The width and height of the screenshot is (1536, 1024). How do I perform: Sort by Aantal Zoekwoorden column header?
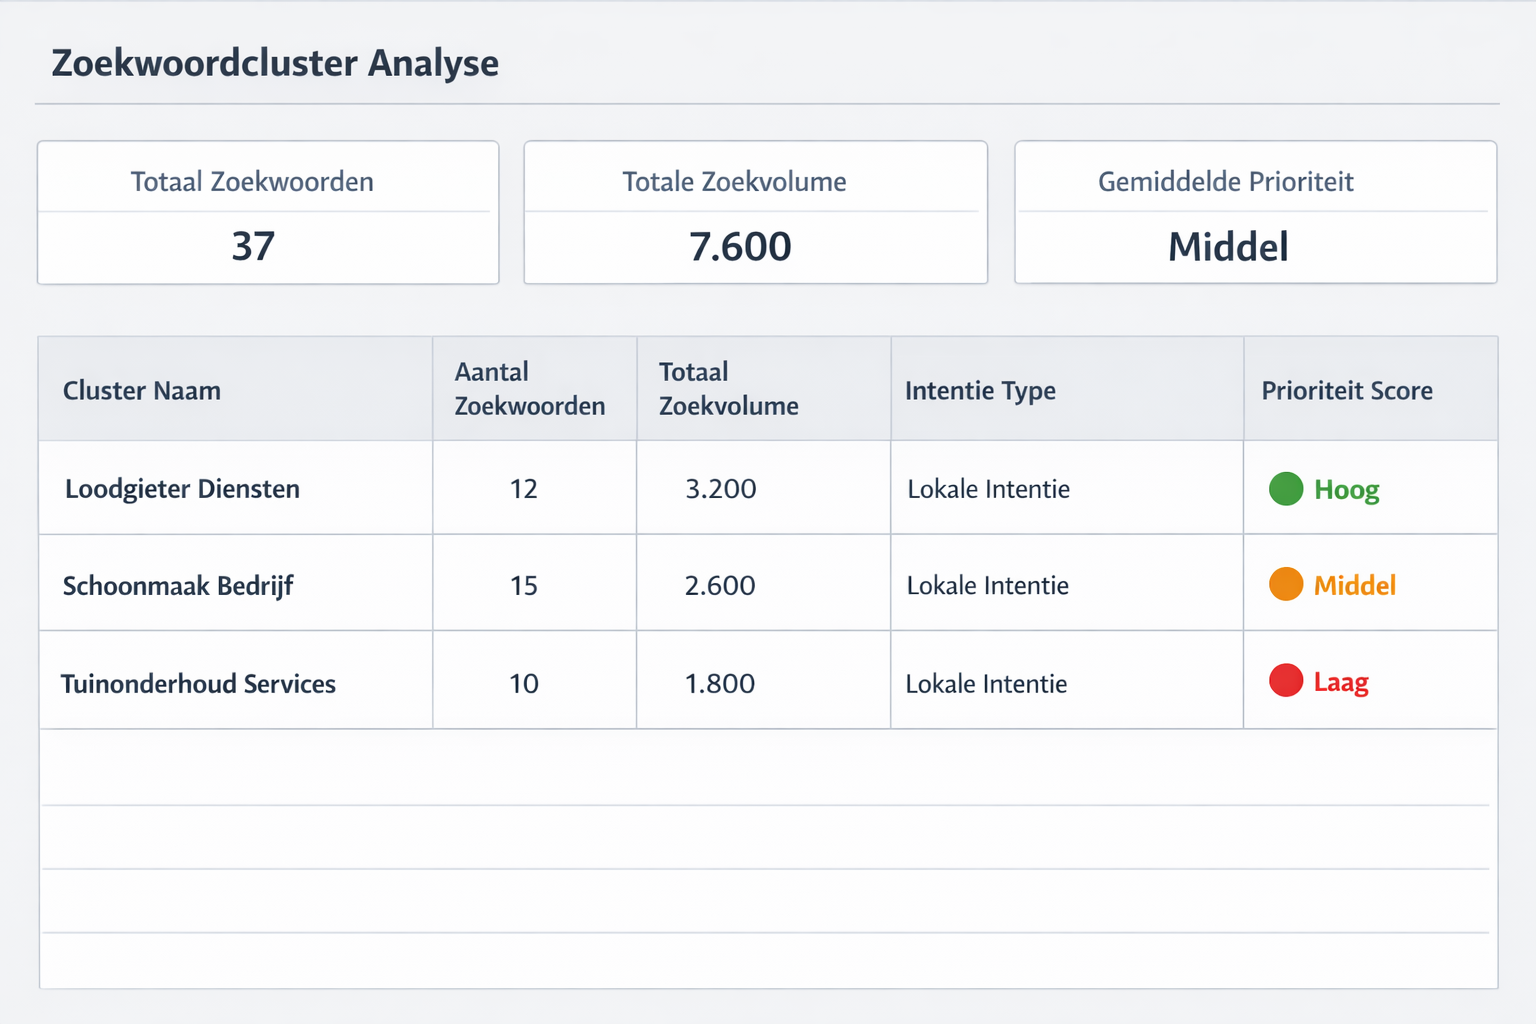click(x=529, y=389)
